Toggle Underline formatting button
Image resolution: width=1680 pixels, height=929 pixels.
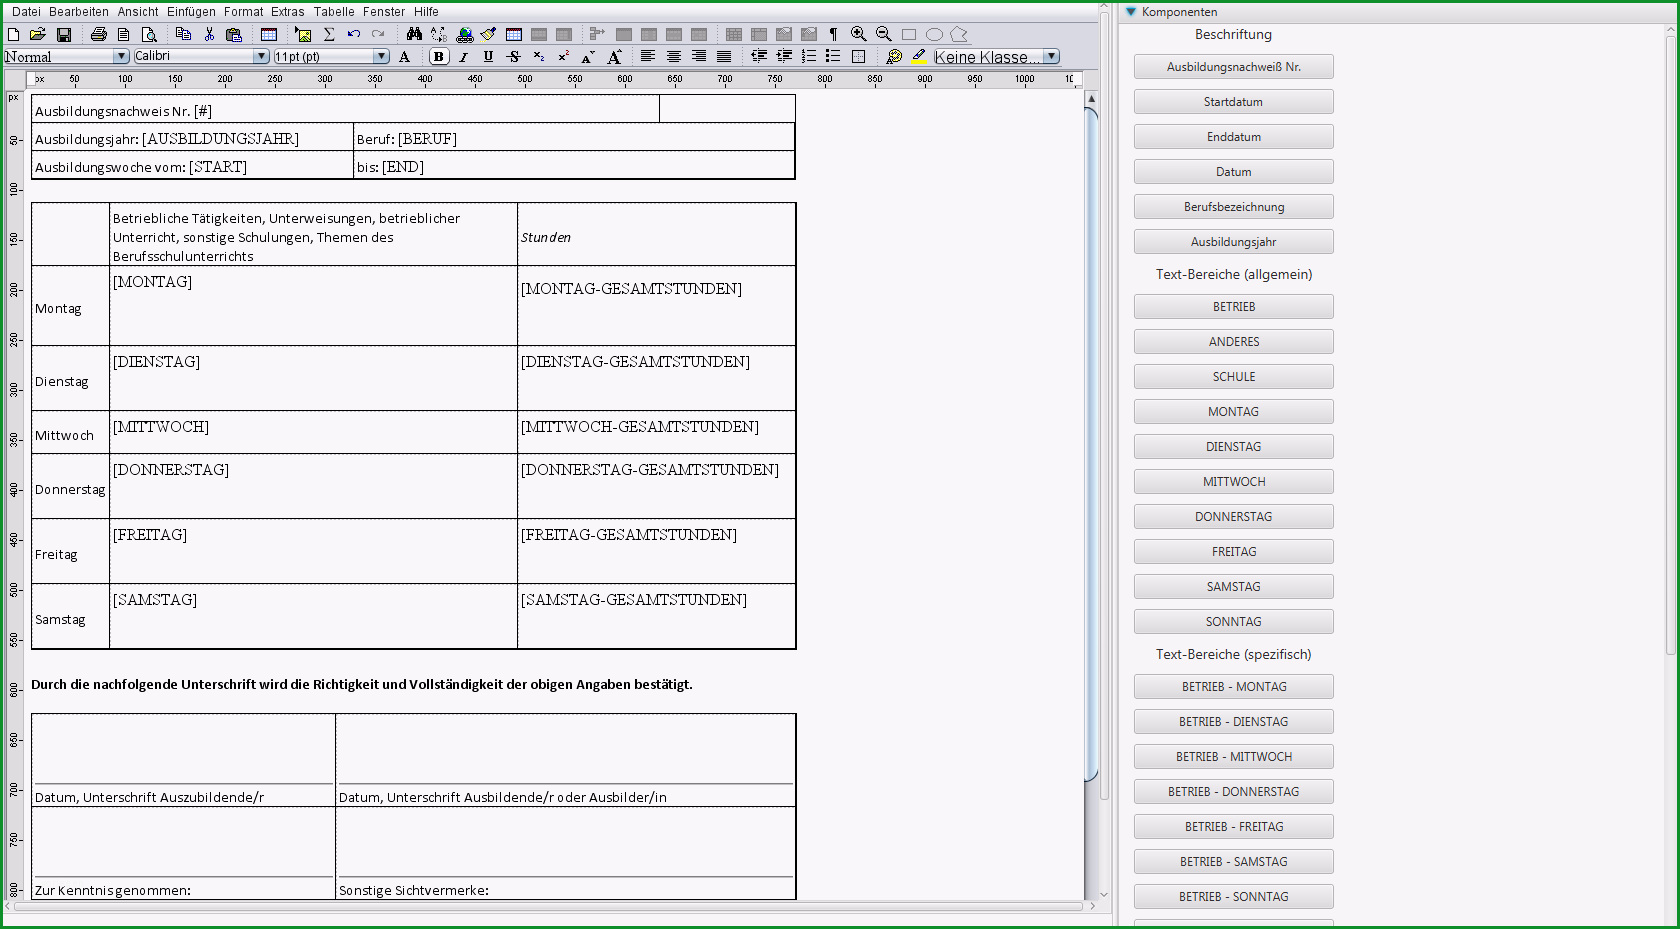click(488, 57)
